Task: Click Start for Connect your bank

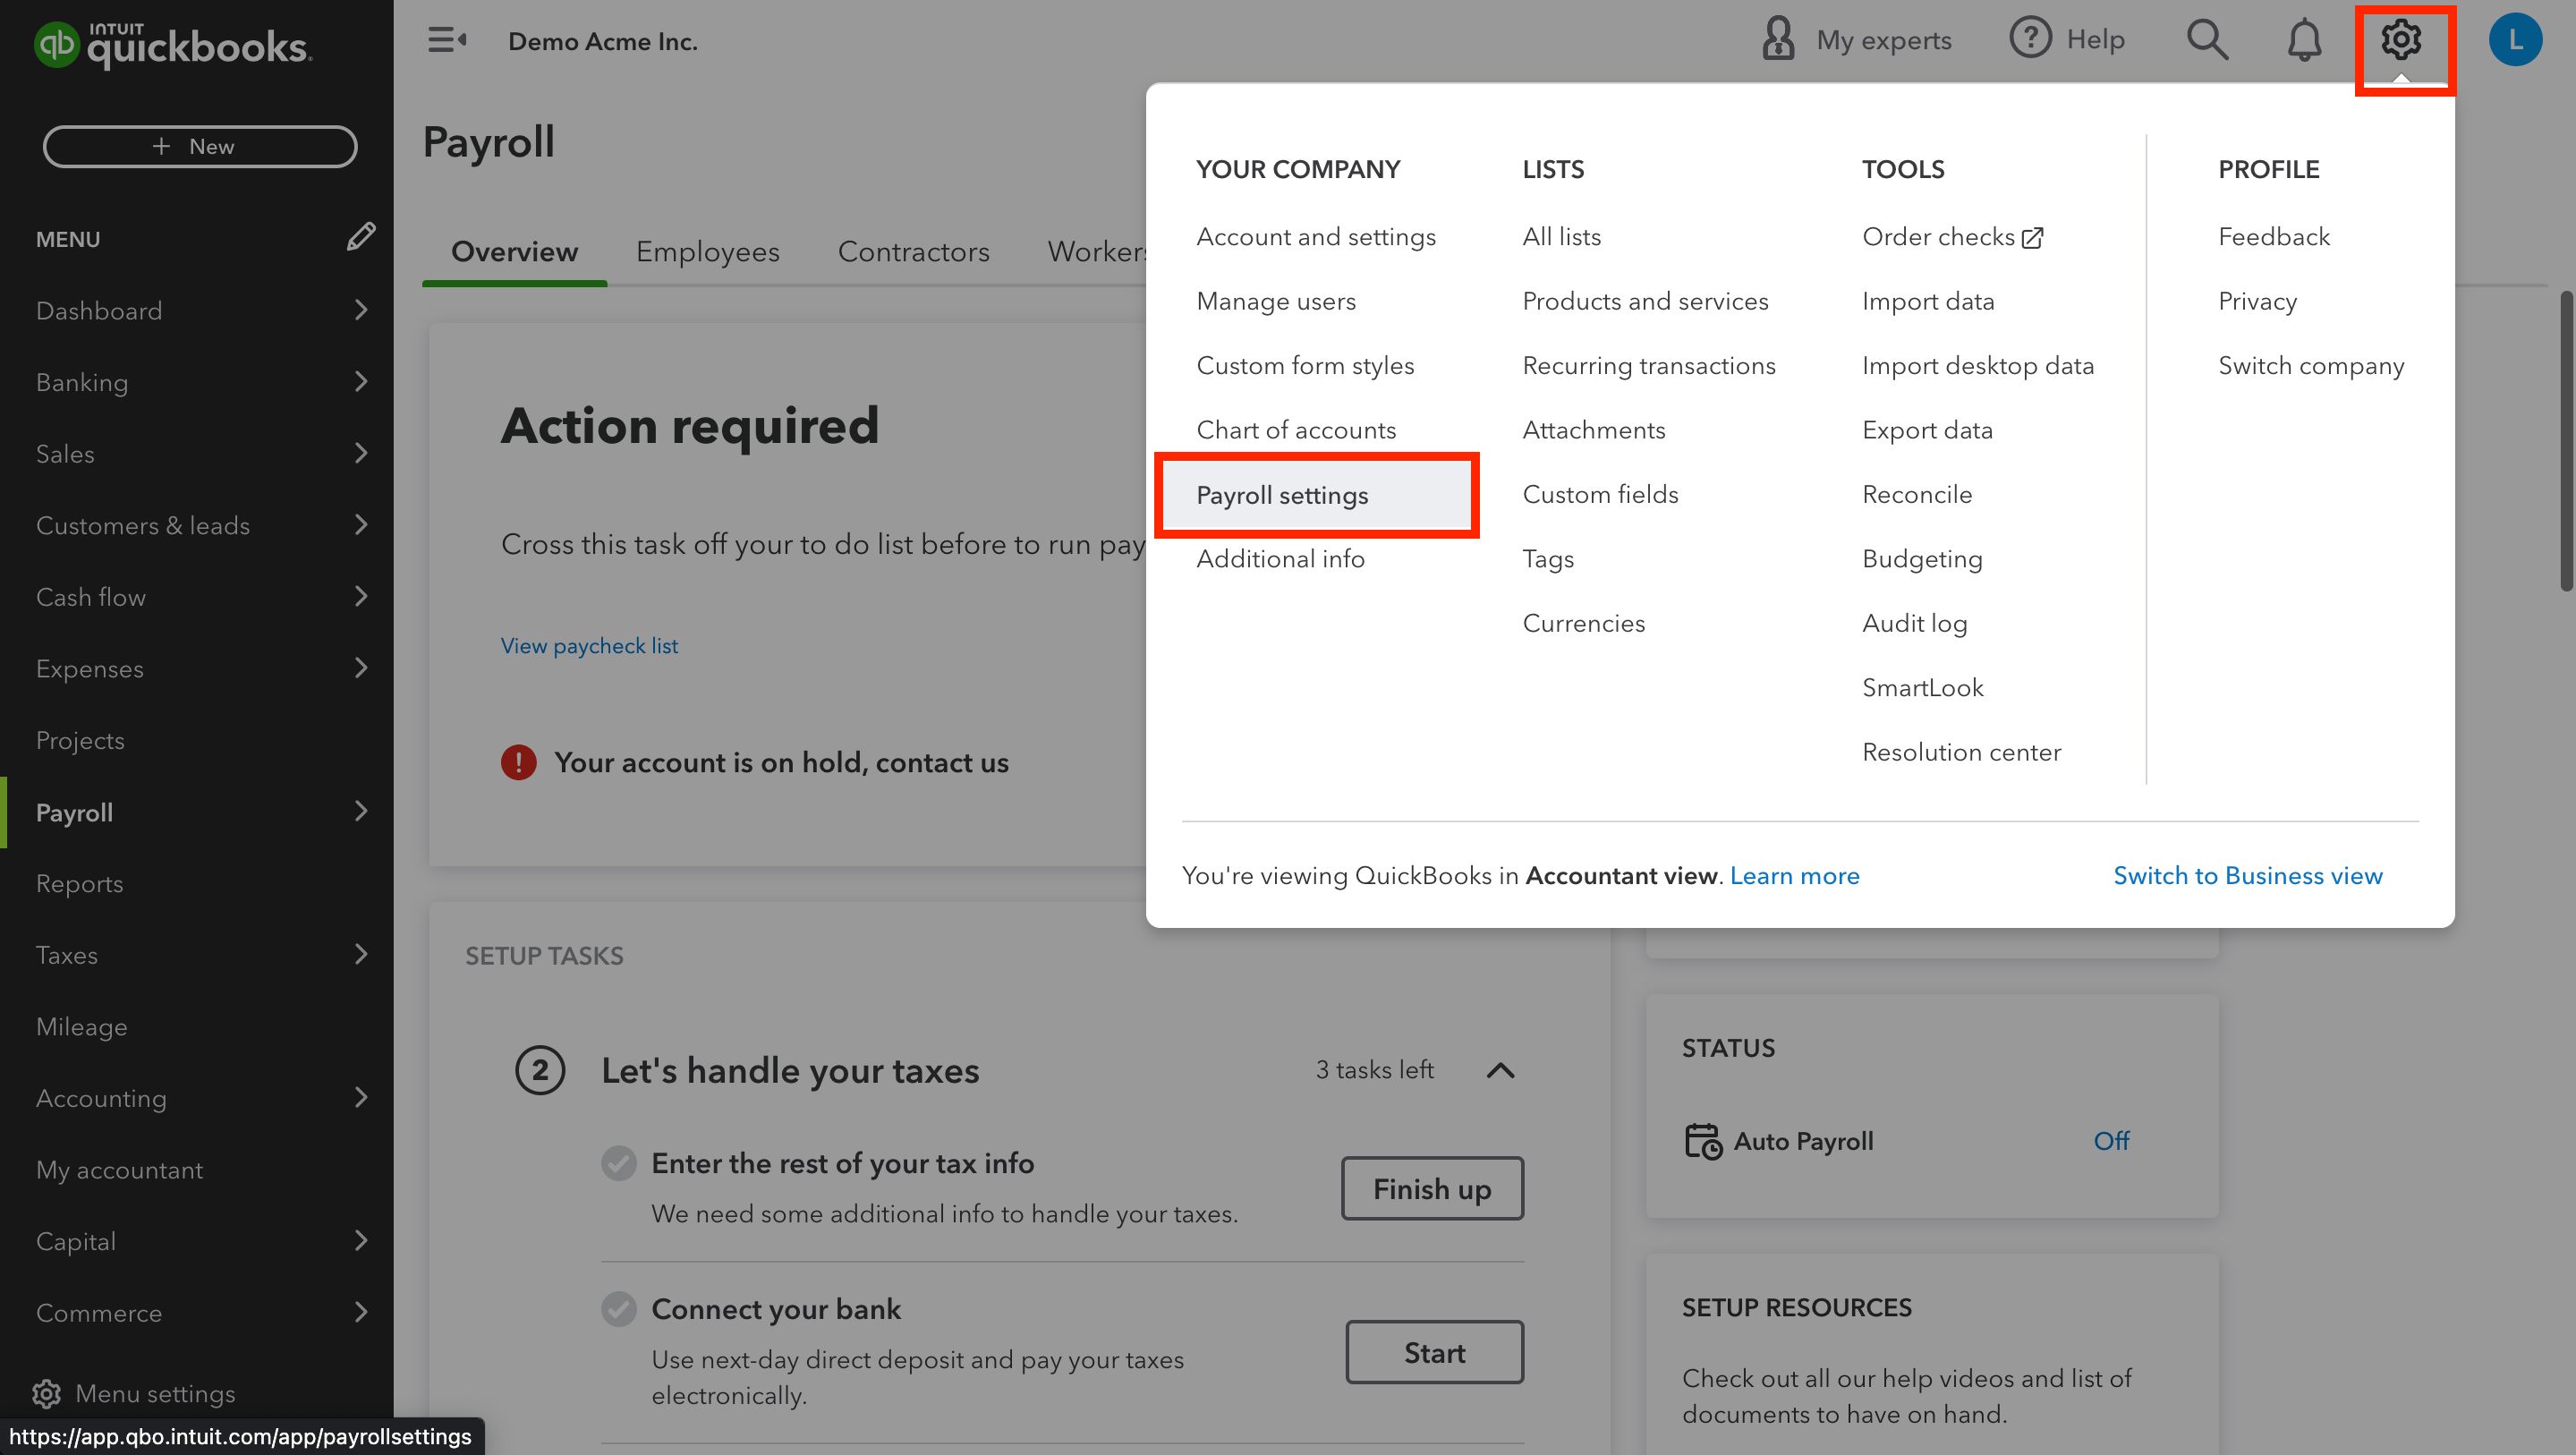Action: click(1434, 1352)
